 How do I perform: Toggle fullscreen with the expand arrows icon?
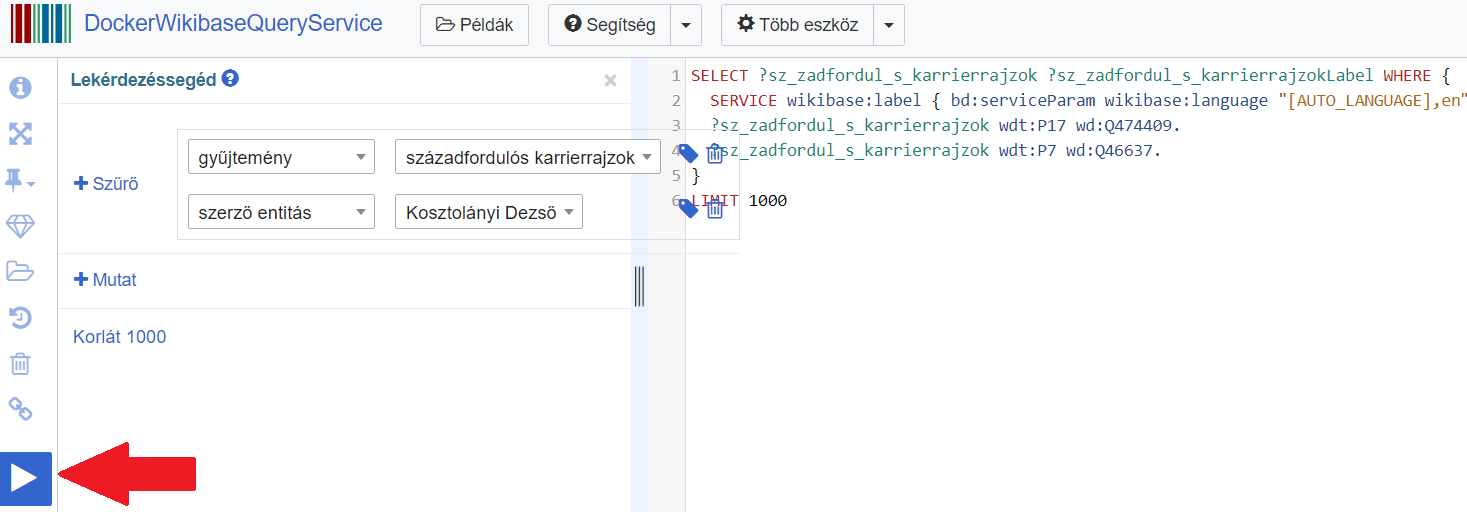[20, 134]
